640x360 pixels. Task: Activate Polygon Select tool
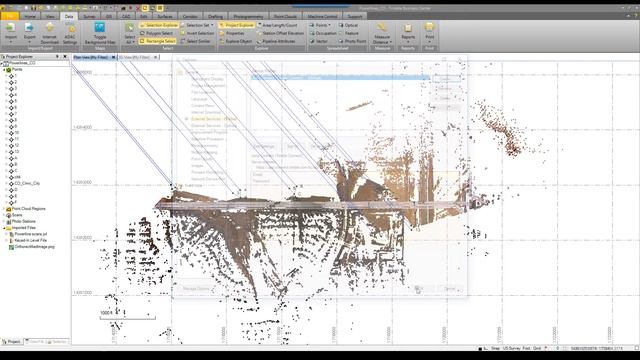[157, 33]
